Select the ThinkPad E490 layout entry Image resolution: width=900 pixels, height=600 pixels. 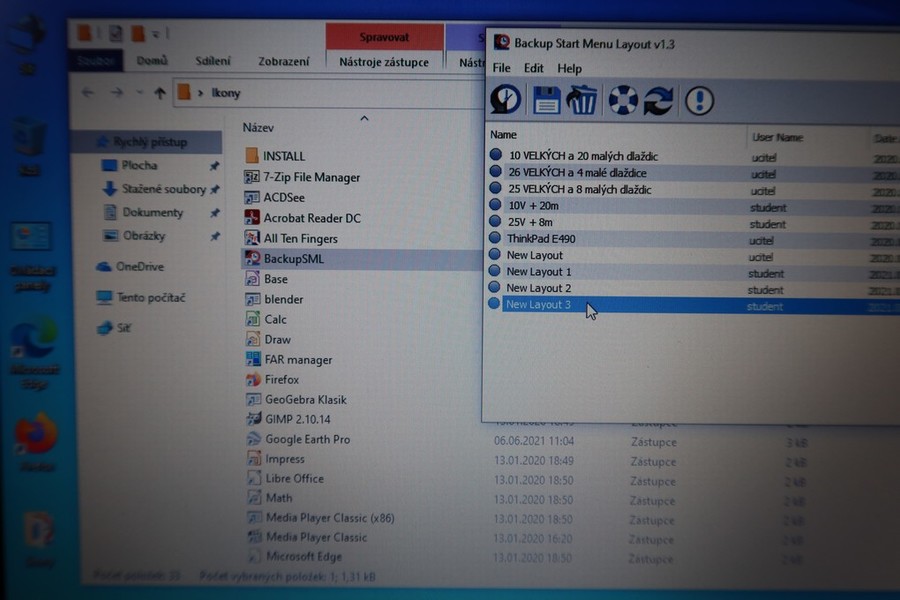[x=540, y=239]
